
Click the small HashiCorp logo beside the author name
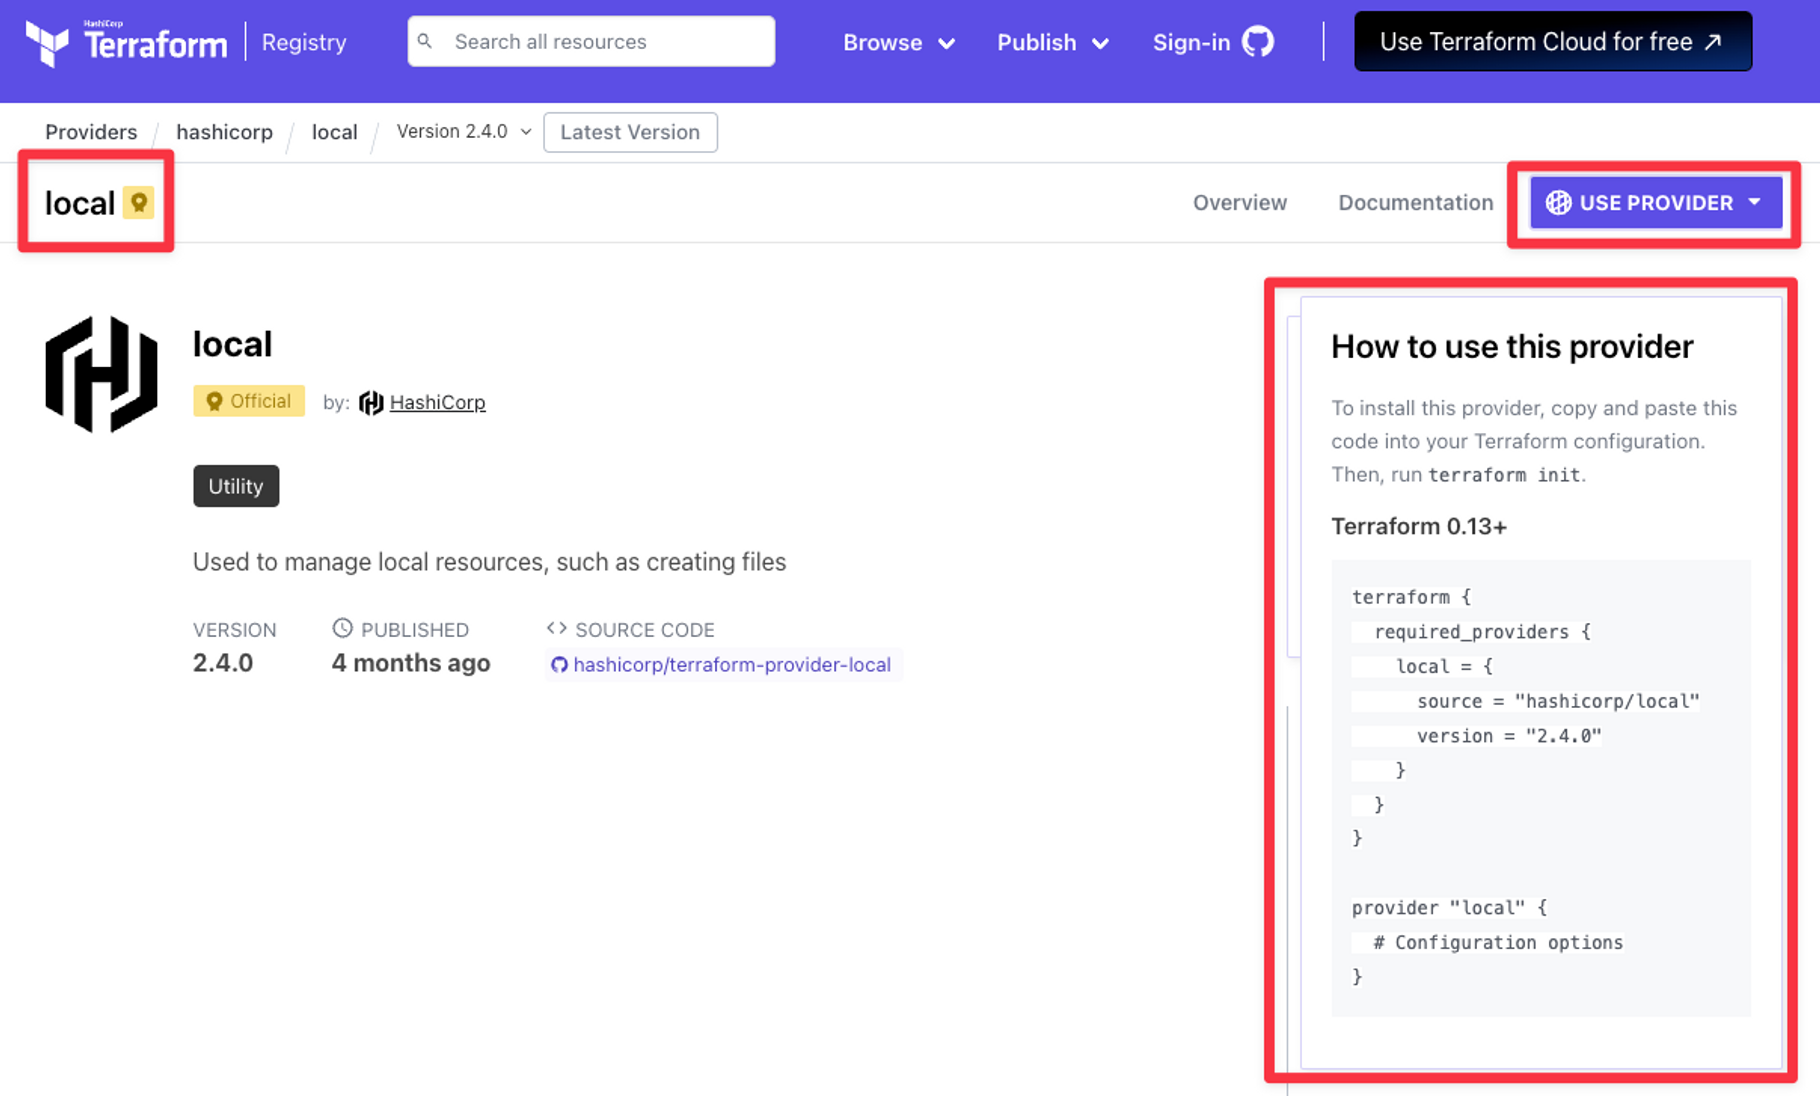tap(371, 402)
